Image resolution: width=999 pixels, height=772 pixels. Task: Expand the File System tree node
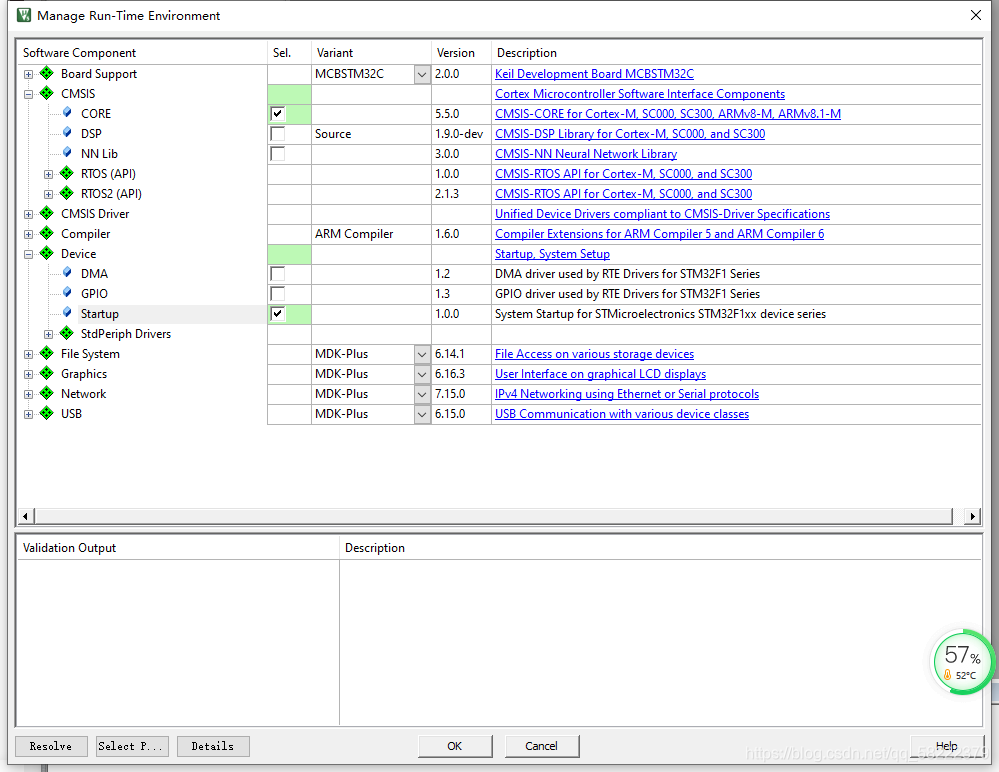click(x=29, y=355)
